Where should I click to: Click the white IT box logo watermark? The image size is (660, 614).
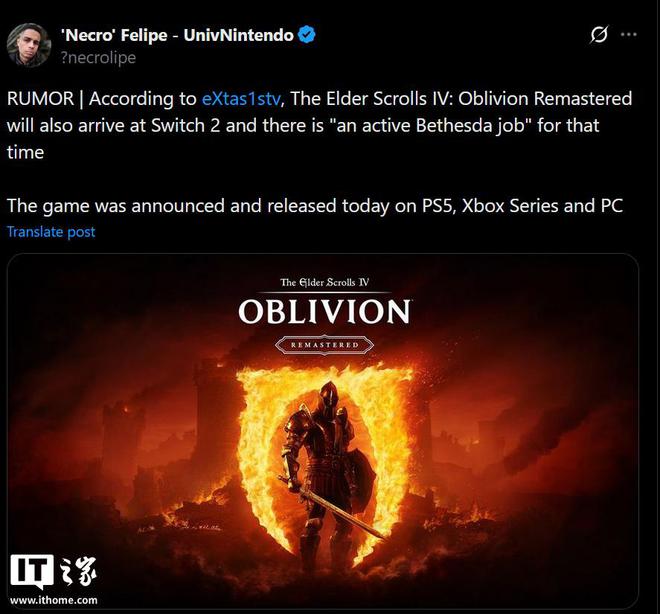click(x=32, y=571)
